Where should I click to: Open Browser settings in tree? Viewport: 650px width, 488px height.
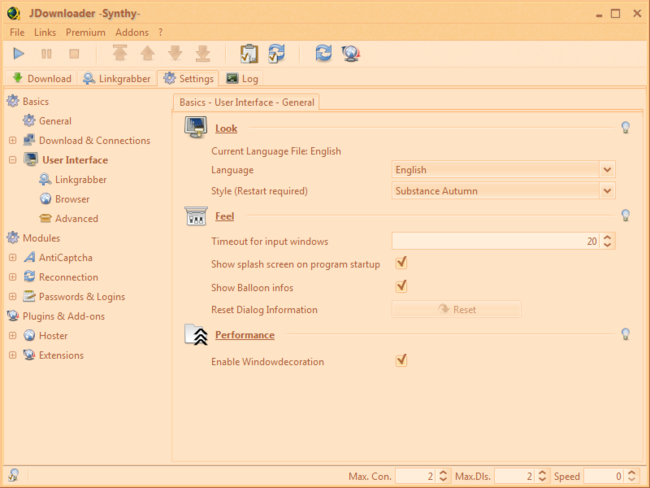[72, 199]
